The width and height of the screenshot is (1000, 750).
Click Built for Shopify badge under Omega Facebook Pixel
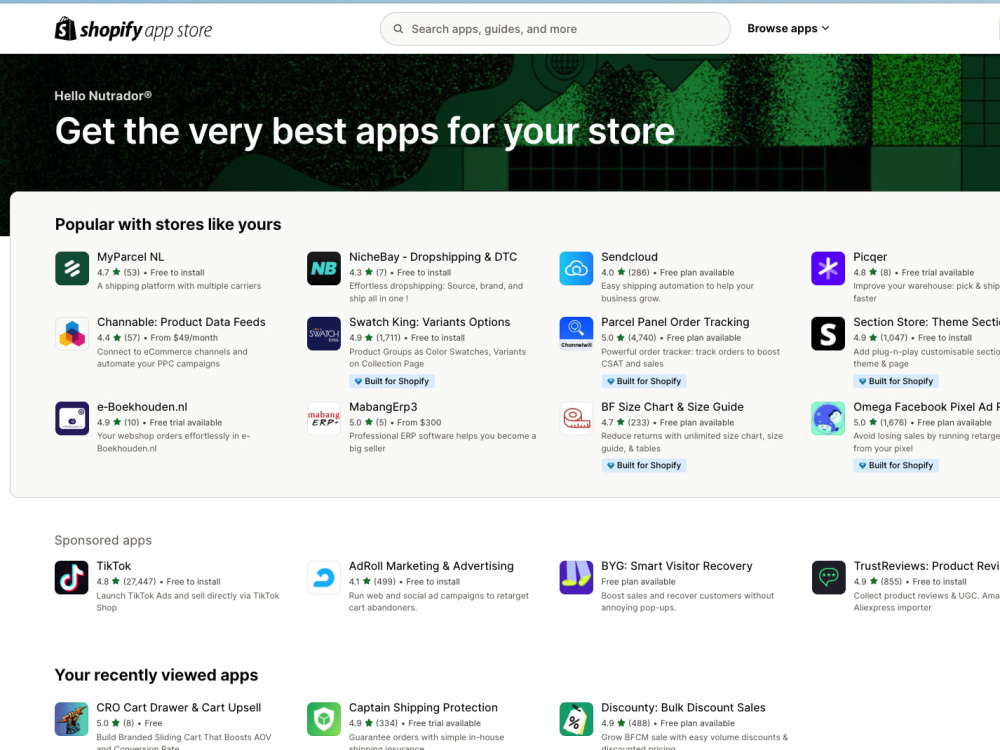tap(896, 466)
